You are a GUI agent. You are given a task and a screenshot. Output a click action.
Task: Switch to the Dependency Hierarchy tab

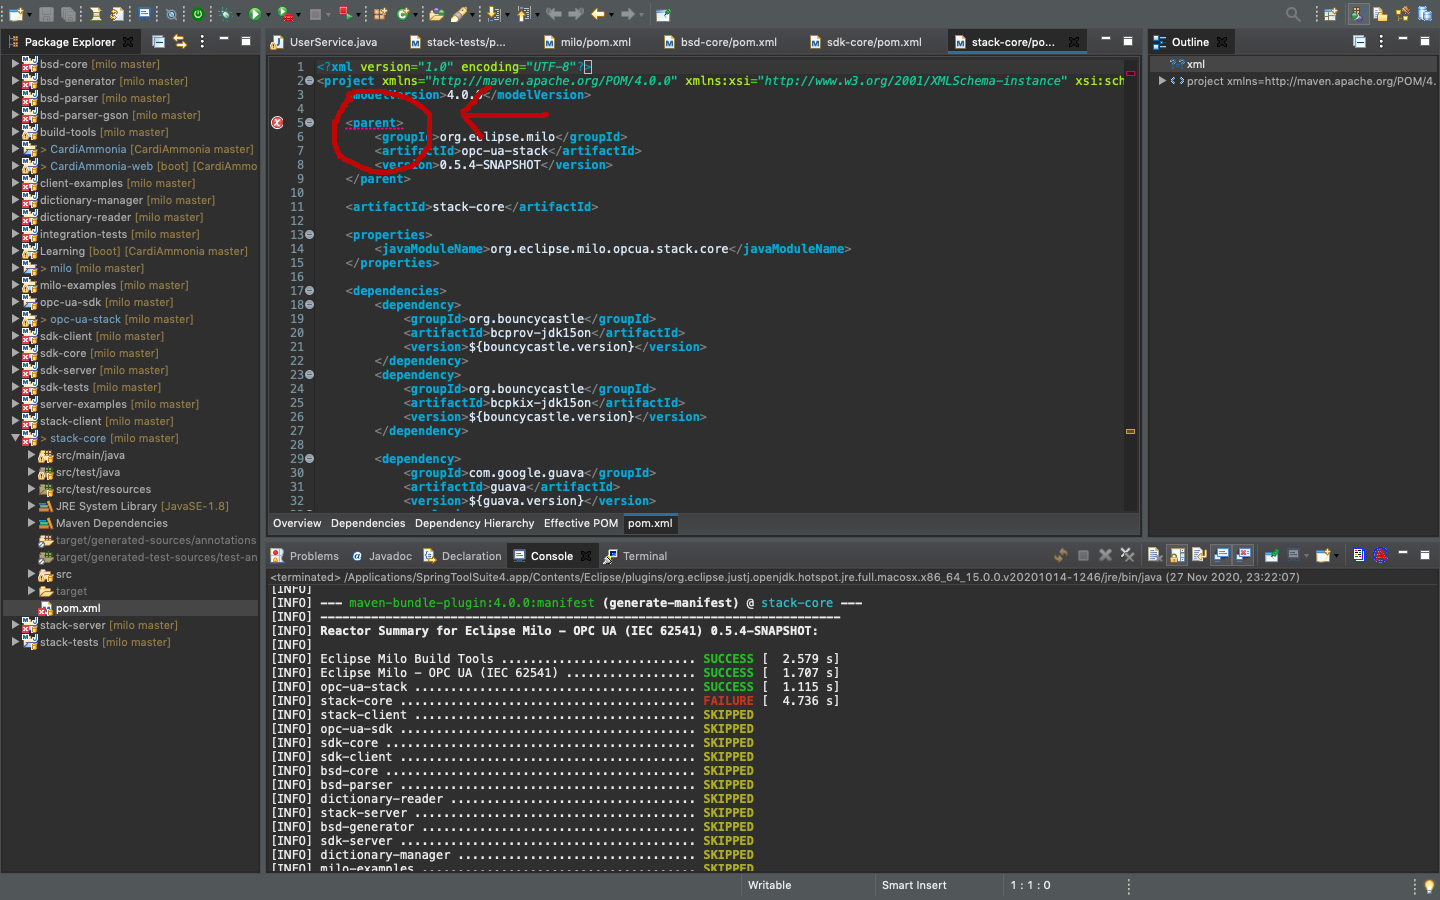pyautogui.click(x=475, y=523)
